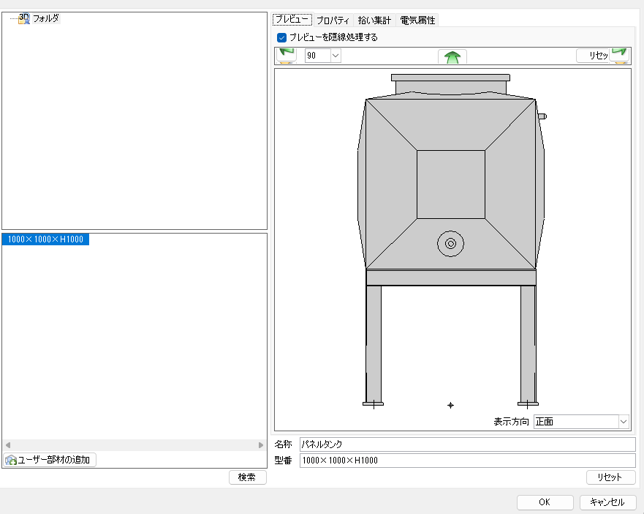644x514 pixels.
Task: Open the 拾い集計 tab
Action: (x=376, y=20)
